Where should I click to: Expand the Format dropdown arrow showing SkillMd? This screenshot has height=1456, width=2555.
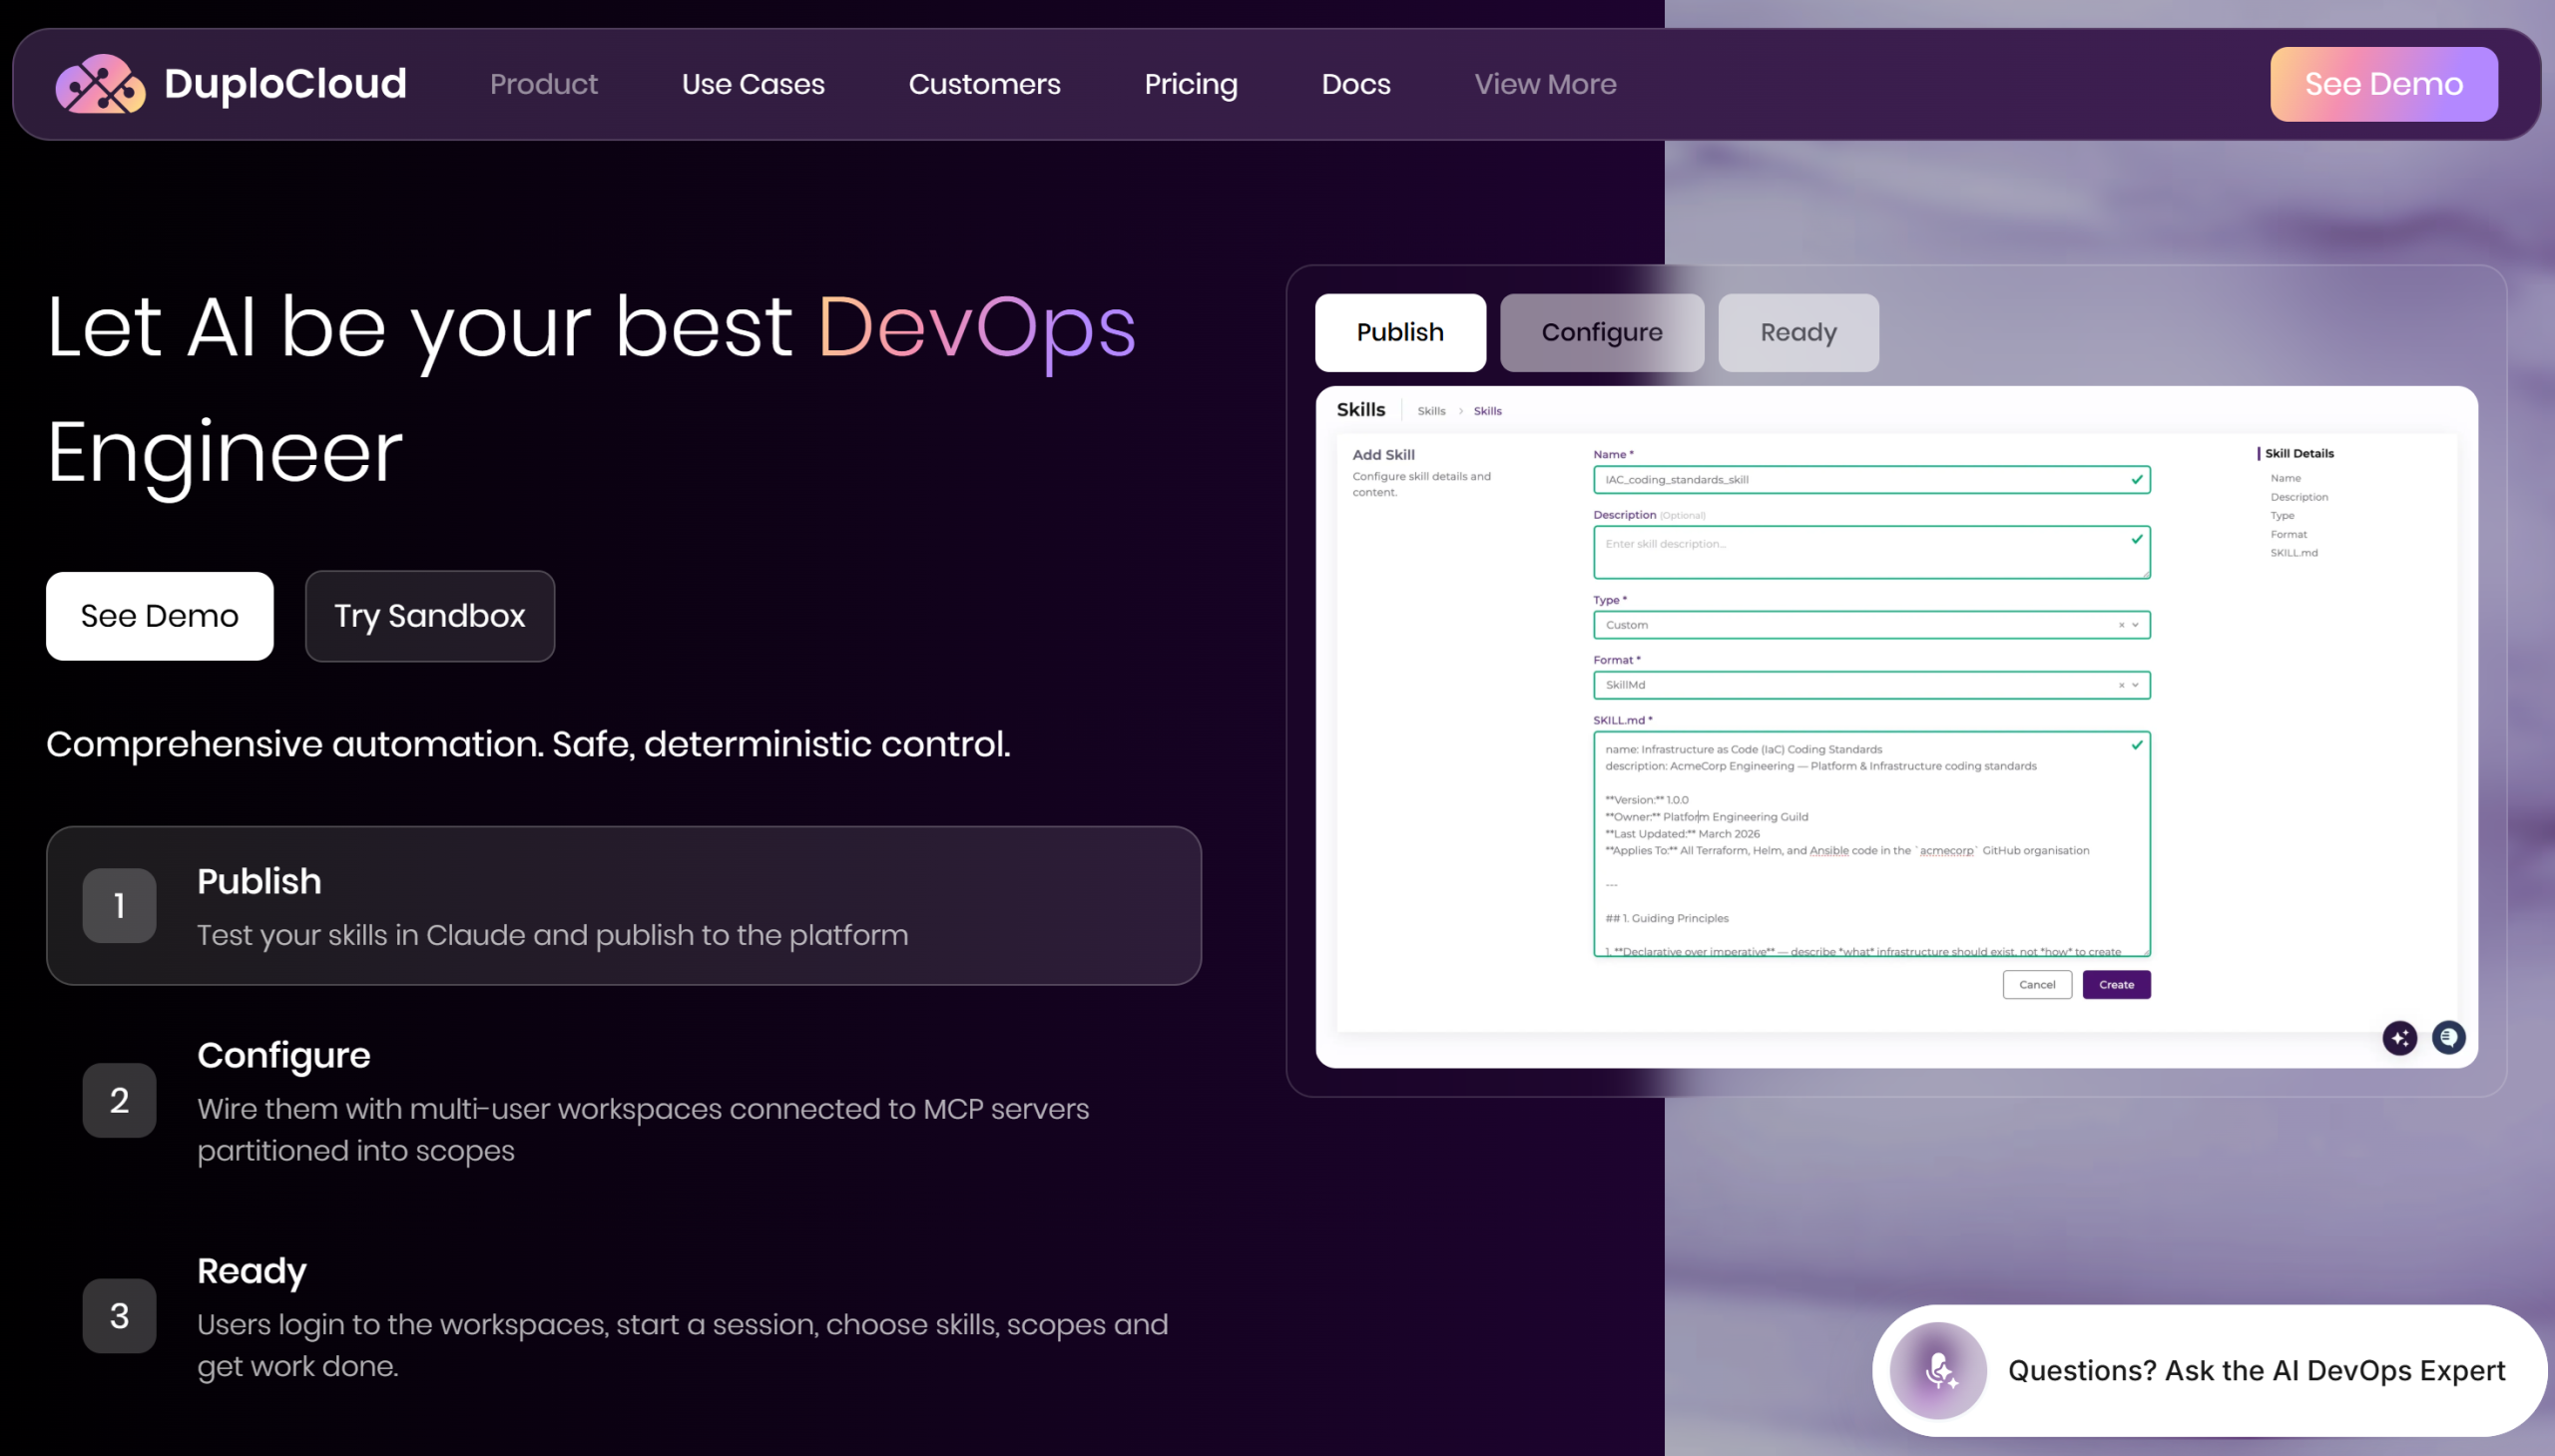(2135, 685)
